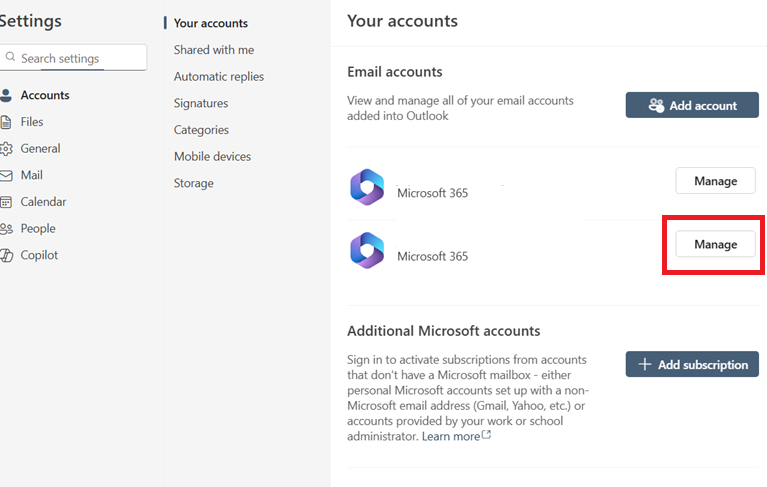Click the People contacts icon

click(x=6, y=228)
